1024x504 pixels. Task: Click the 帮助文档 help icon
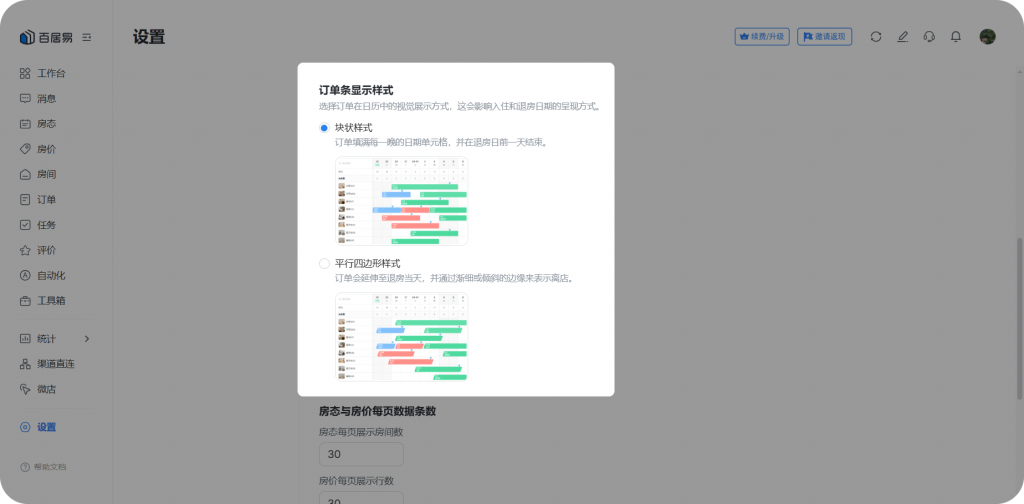(26, 467)
